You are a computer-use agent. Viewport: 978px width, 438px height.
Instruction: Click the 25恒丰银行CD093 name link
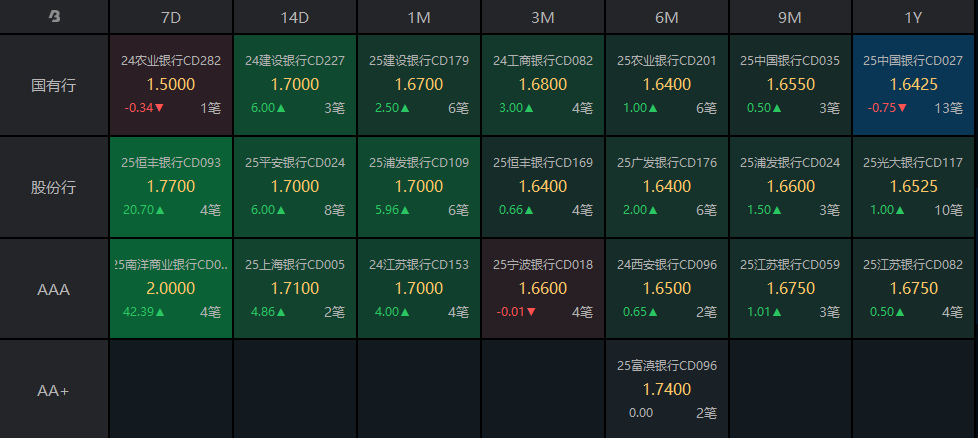pos(171,162)
